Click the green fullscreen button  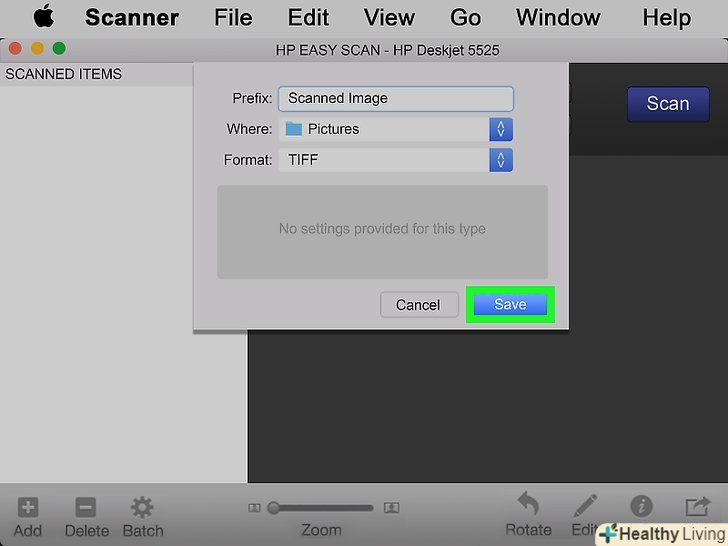[x=59, y=48]
